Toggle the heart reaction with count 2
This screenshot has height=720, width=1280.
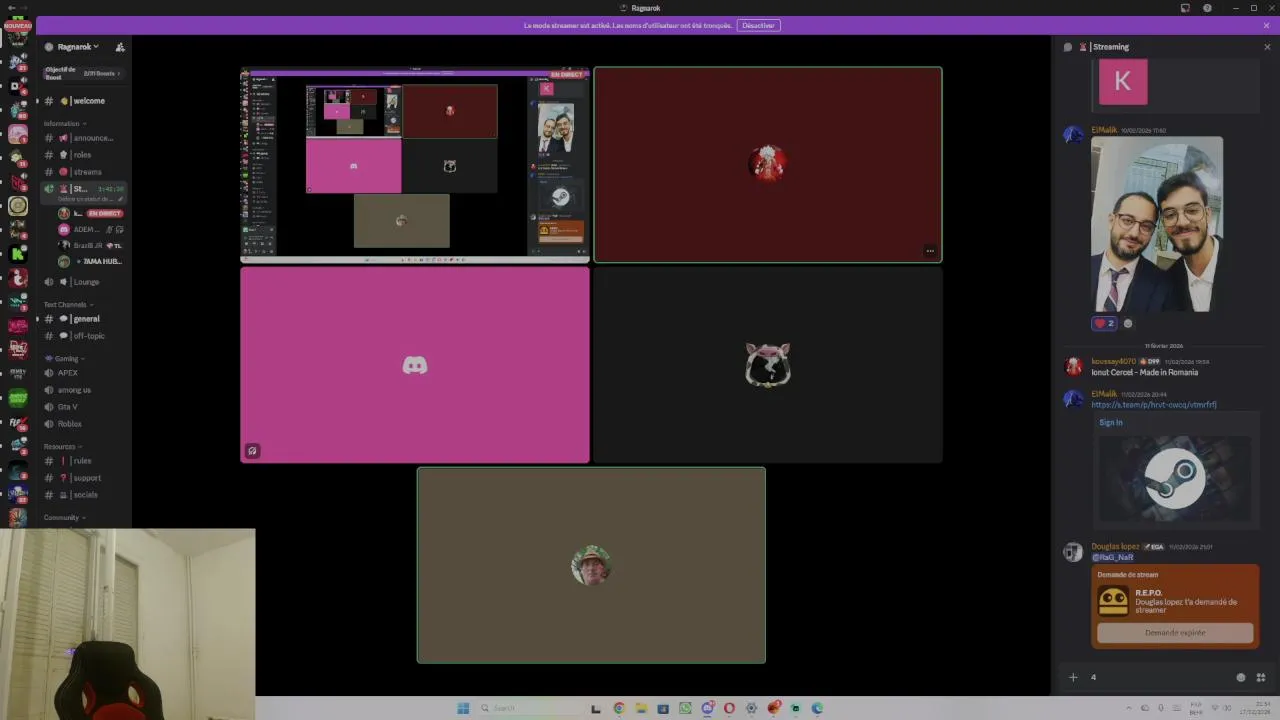click(x=1104, y=323)
